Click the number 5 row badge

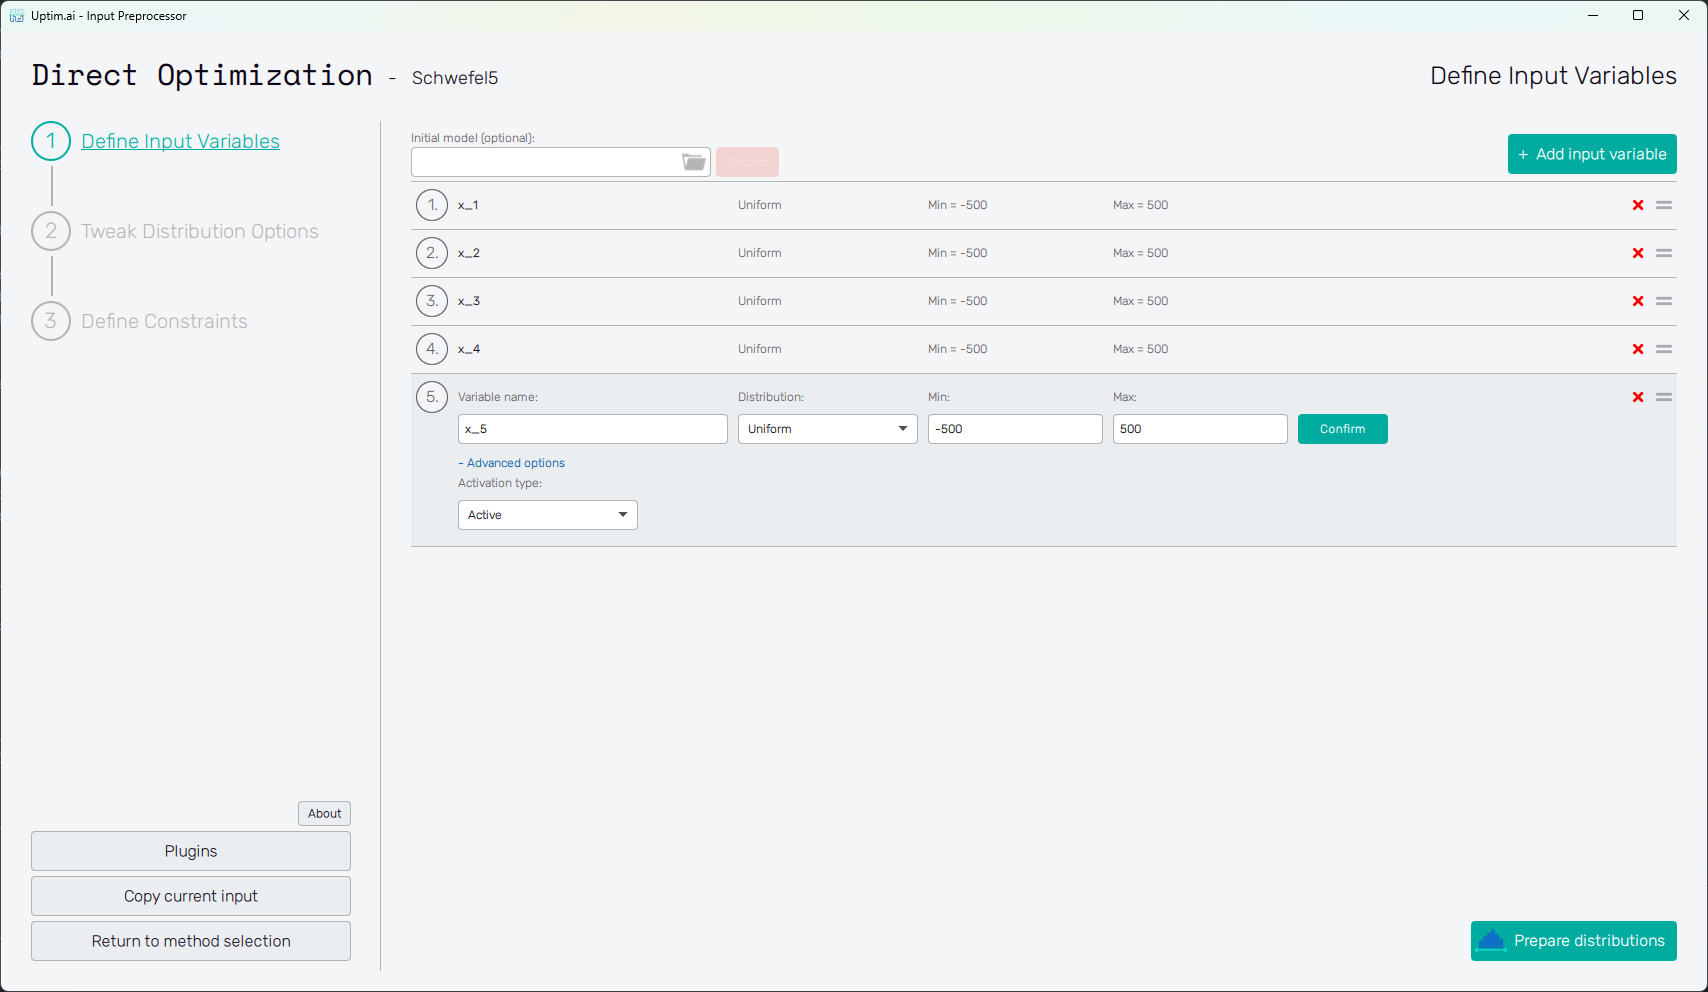pos(432,397)
